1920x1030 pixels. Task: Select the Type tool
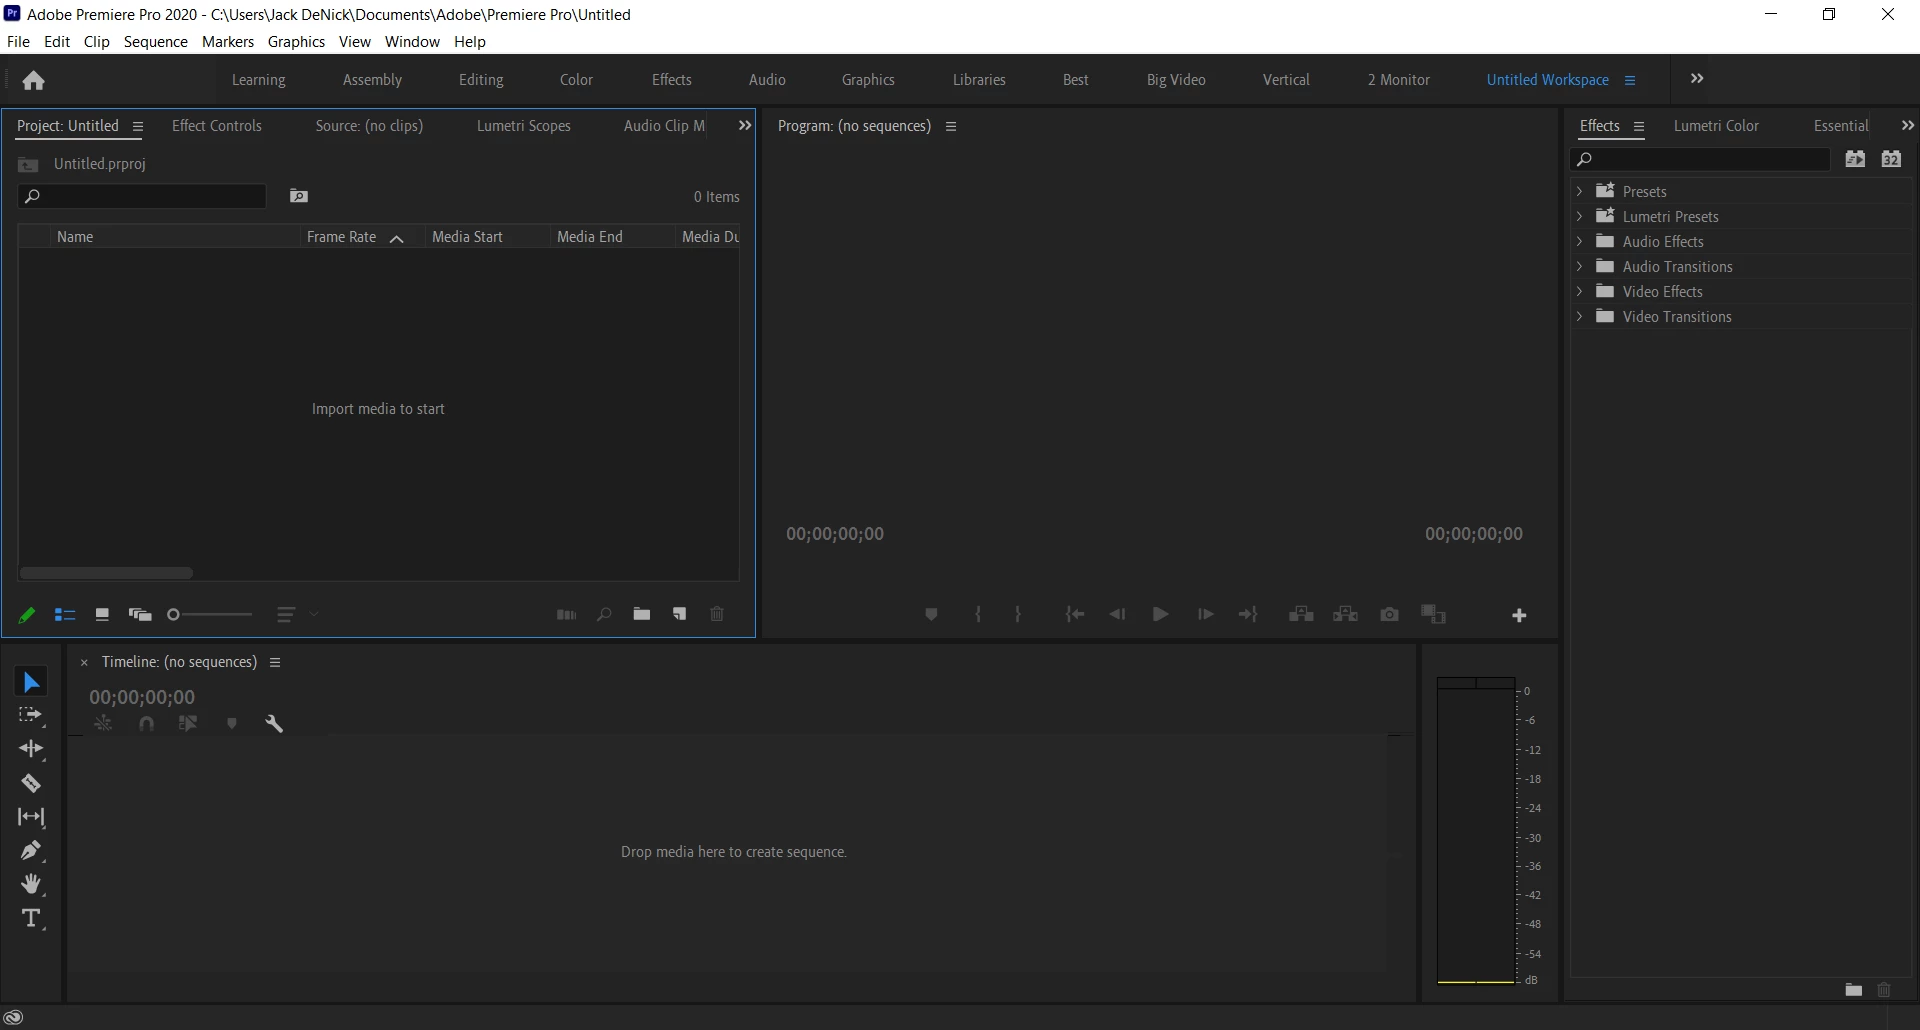click(x=31, y=918)
